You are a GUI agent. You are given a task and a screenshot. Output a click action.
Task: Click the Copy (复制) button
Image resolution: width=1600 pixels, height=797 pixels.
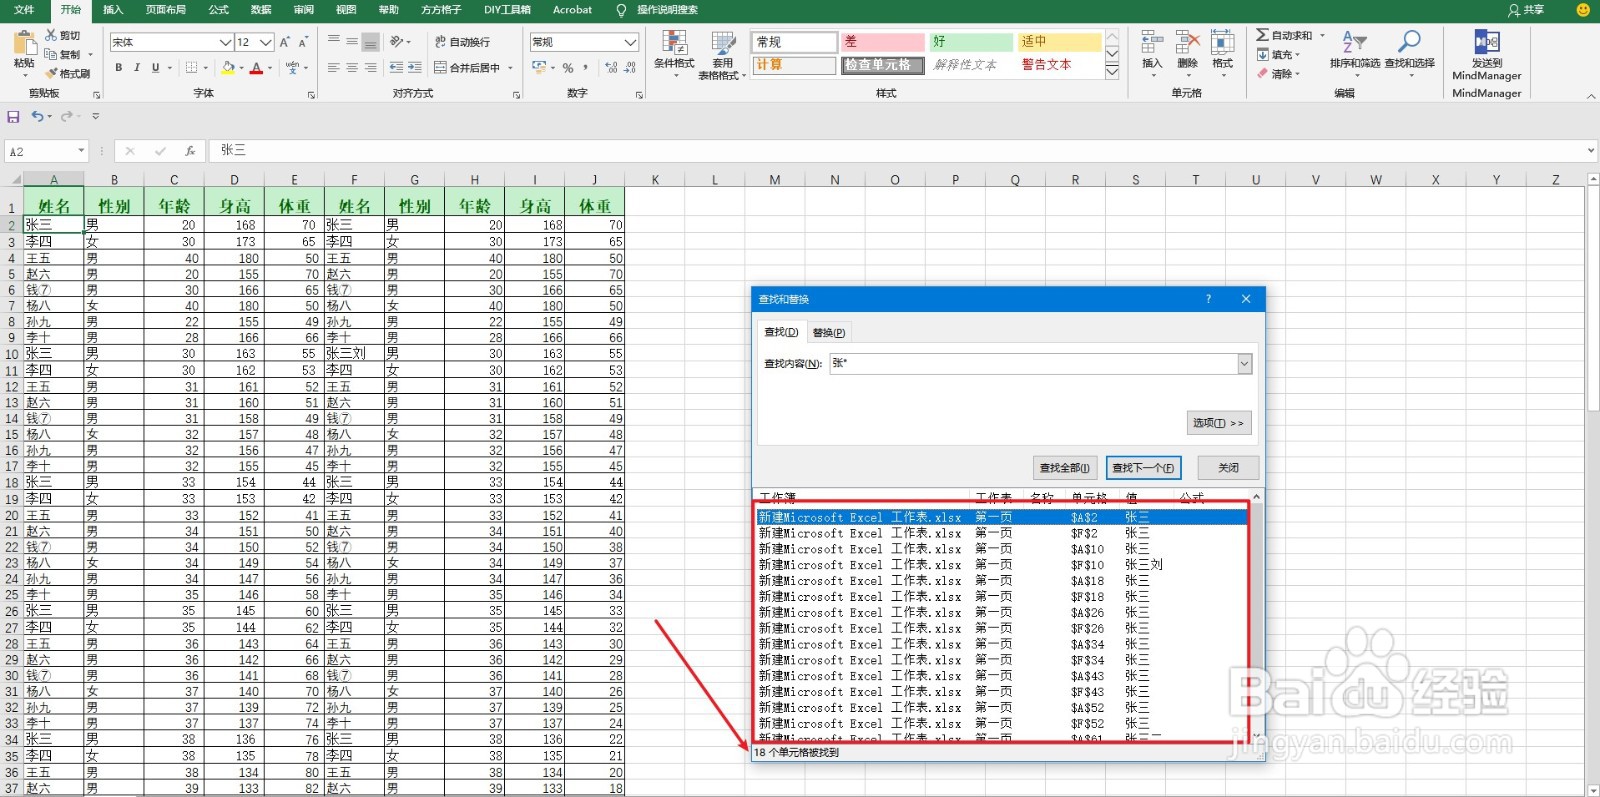pyautogui.click(x=63, y=54)
